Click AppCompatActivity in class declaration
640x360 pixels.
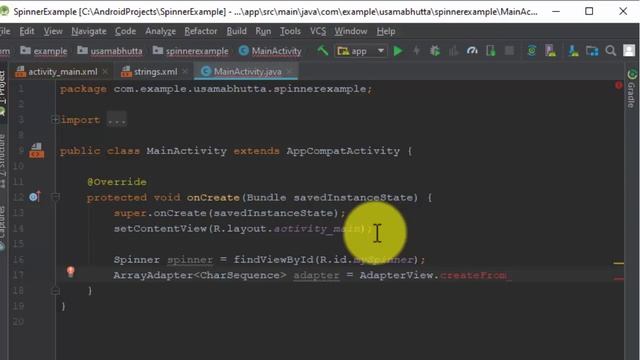(x=343, y=151)
